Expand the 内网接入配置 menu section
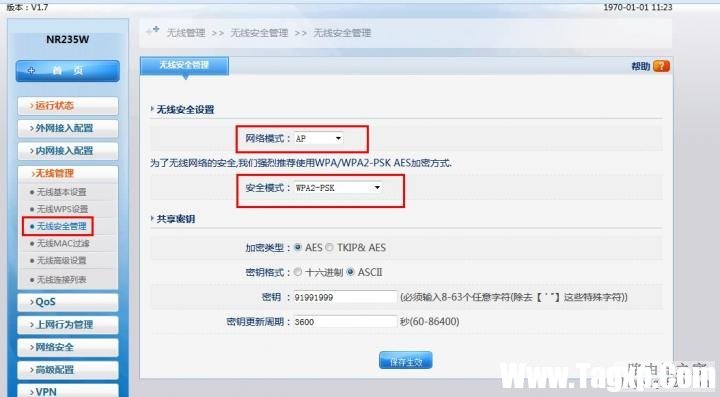Viewport: 720px width, 397px height. (x=68, y=151)
